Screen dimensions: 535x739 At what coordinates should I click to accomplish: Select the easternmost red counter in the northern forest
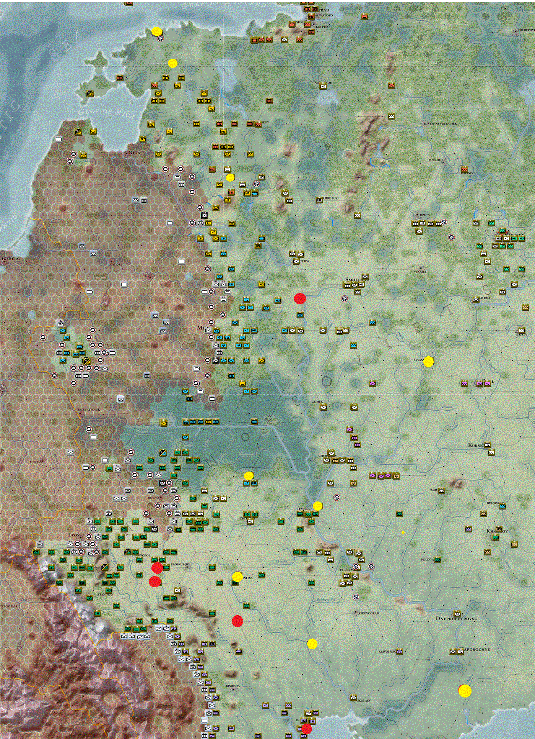point(466,170)
